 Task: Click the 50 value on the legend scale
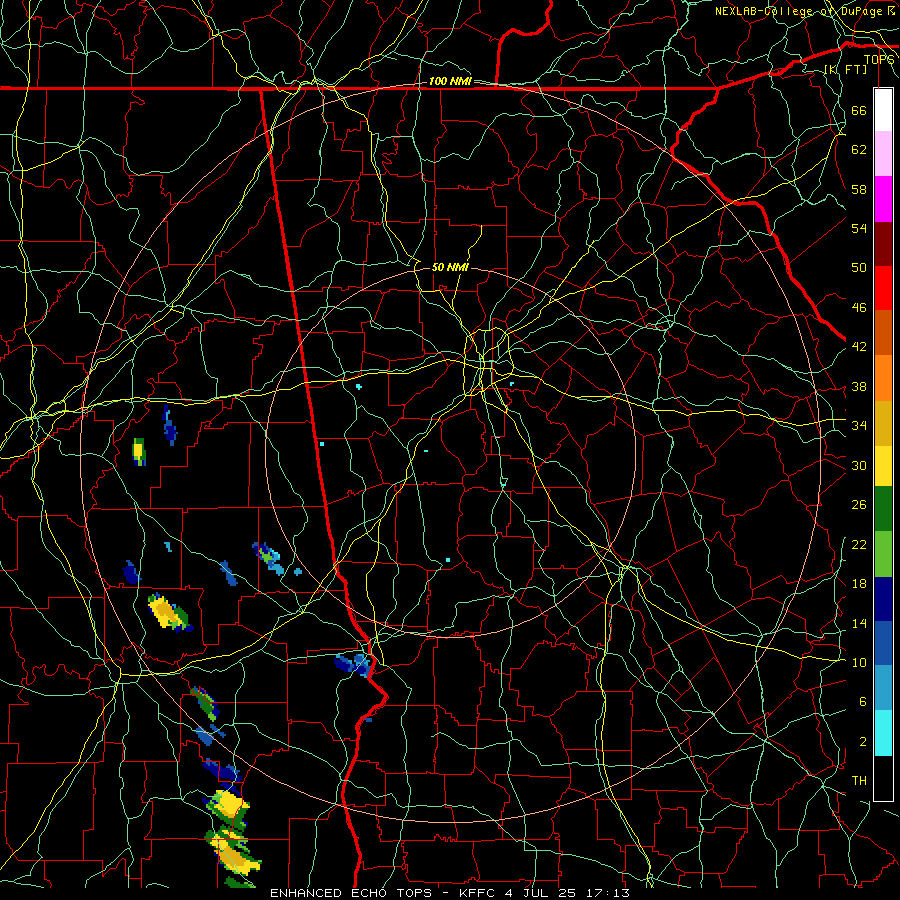[859, 267]
